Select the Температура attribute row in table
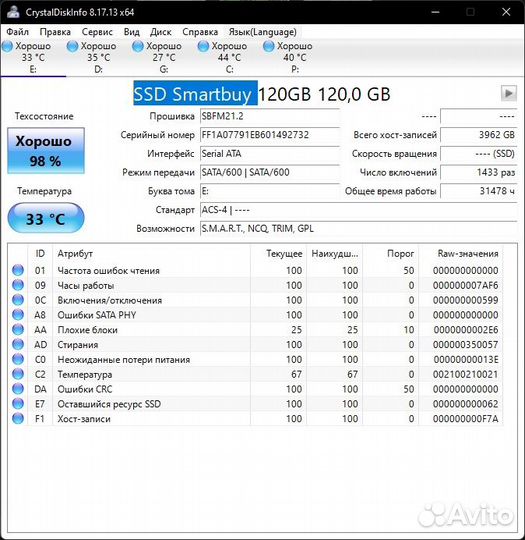This screenshot has width=525, height=540. (x=256, y=374)
